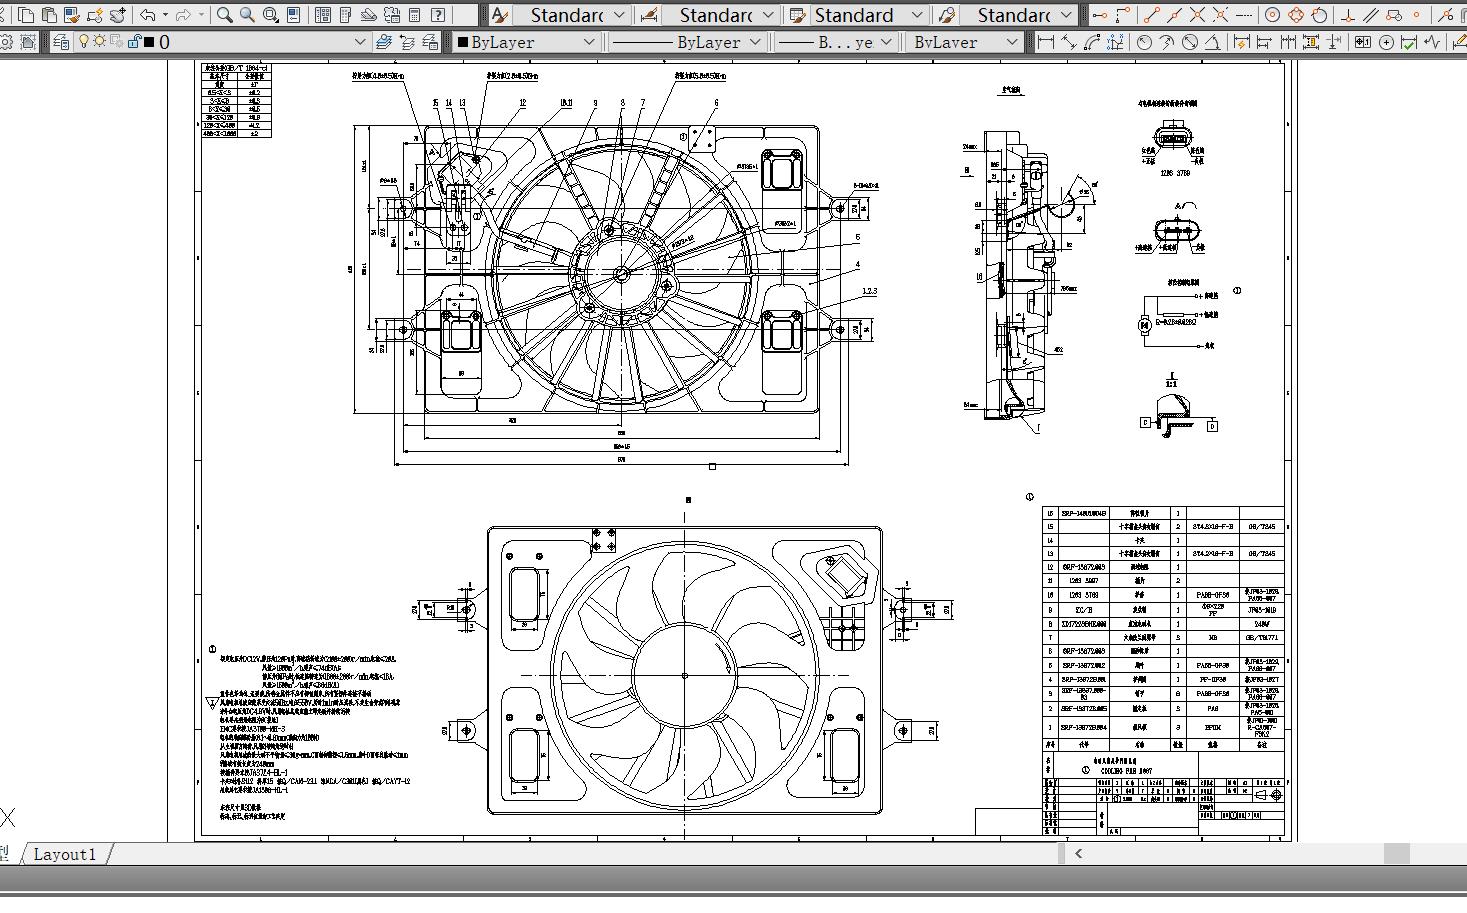Screen dimensions: 1467x913
Task: Open the Layer States Manager icon
Action: point(430,42)
